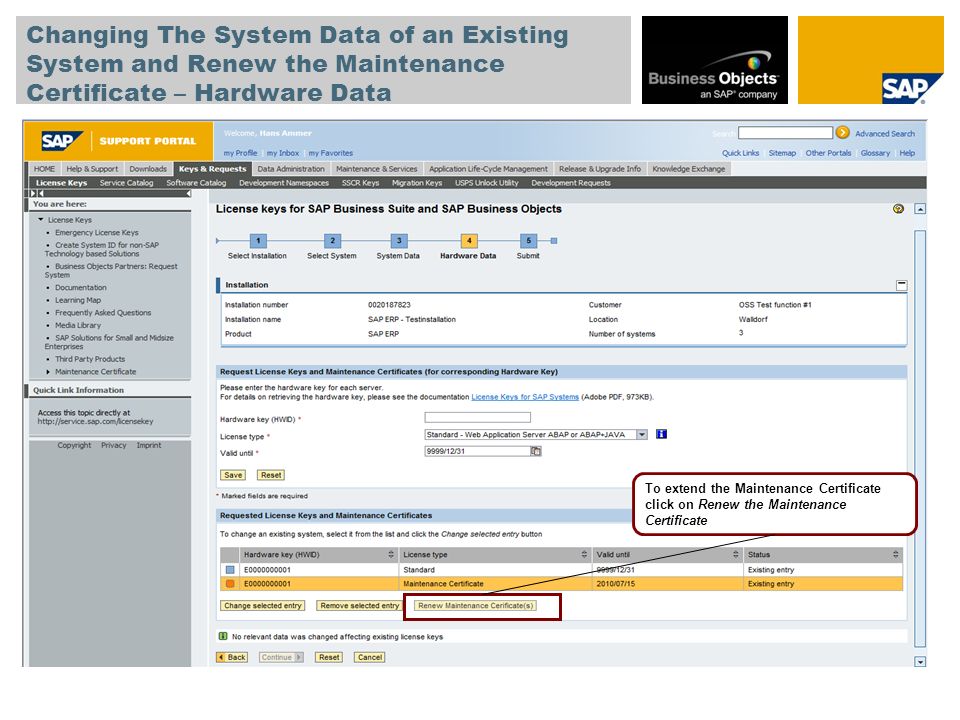
Task: Open the USPS Unlock Utility submenu
Action: click(x=487, y=183)
